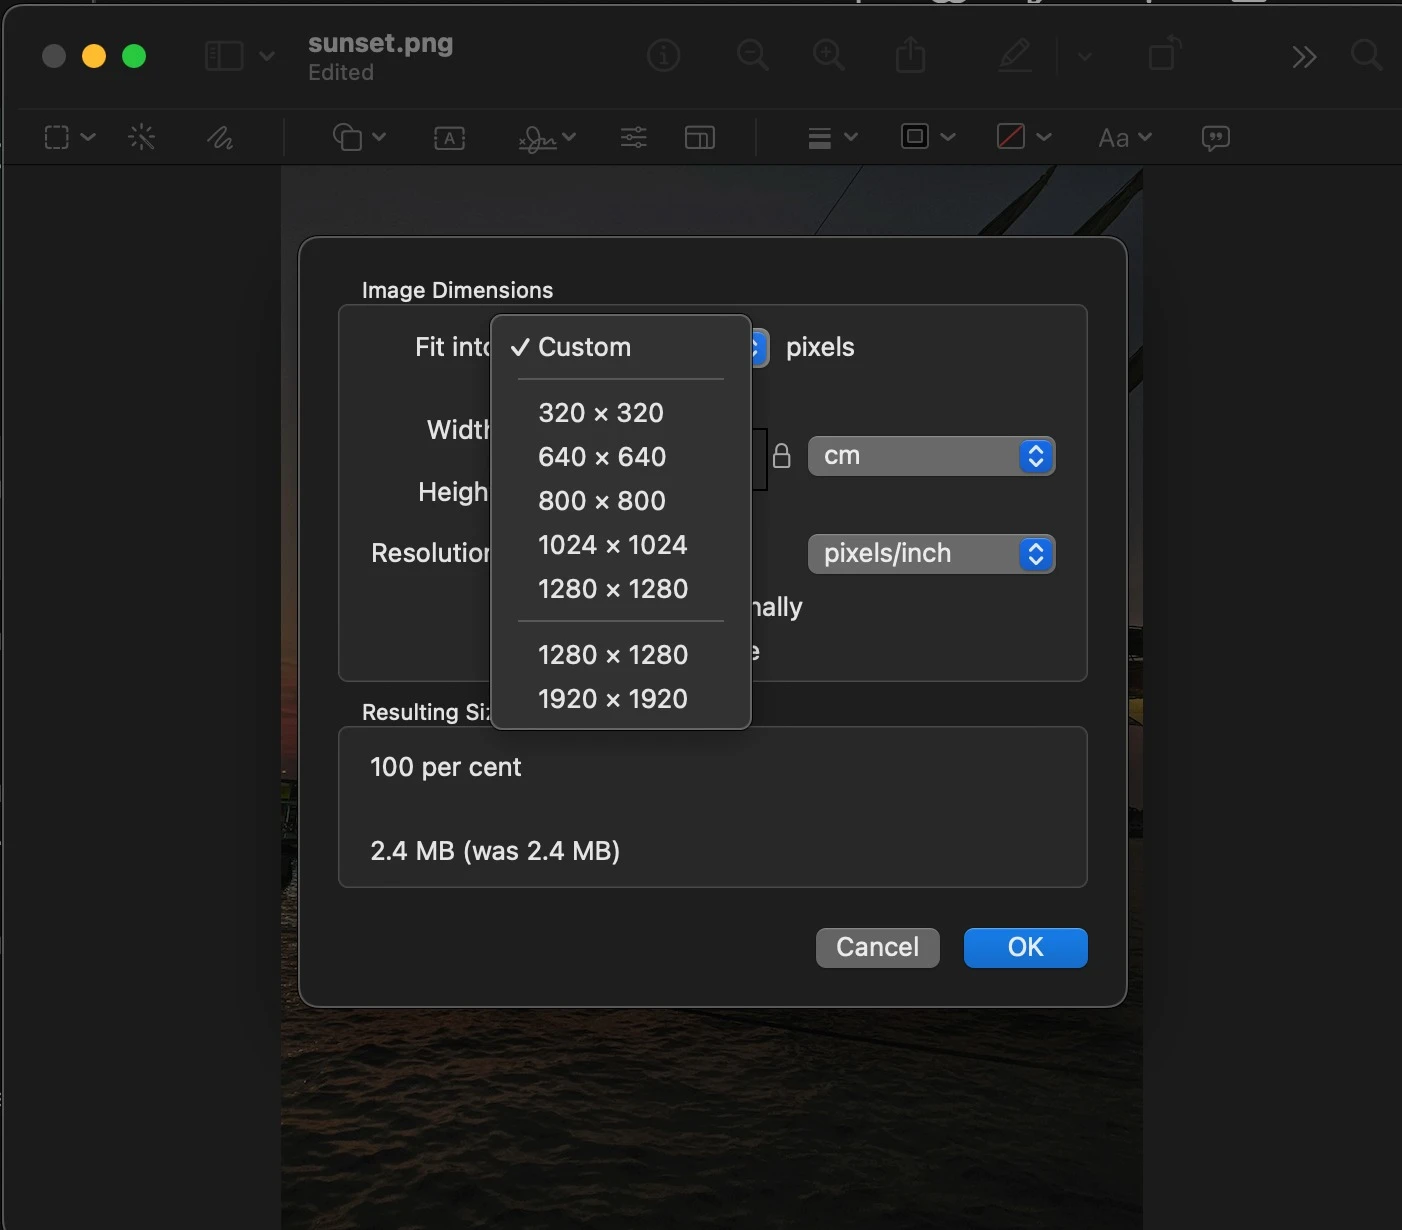1402x1230 pixels.
Task: Open the Adjust Color controls
Action: [633, 137]
